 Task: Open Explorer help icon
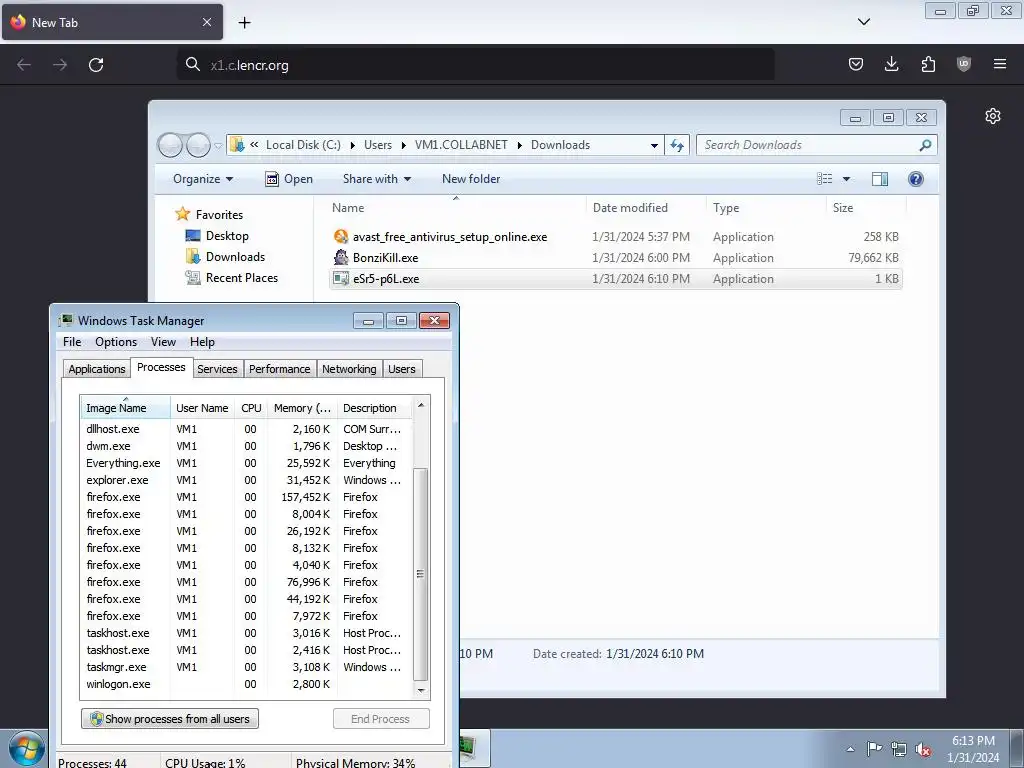click(x=916, y=179)
